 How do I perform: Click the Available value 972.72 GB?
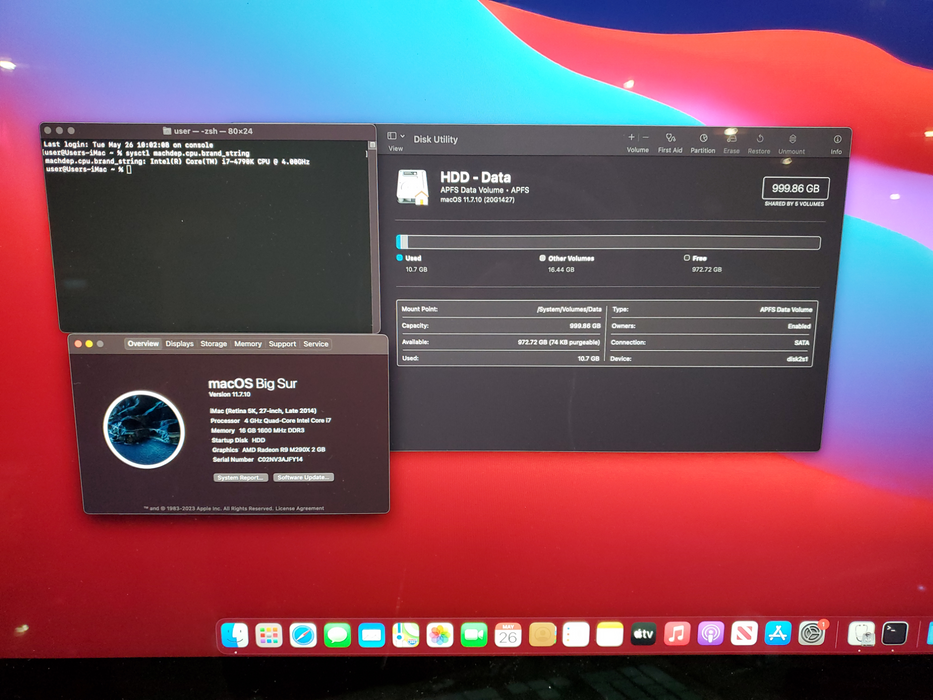click(x=559, y=342)
